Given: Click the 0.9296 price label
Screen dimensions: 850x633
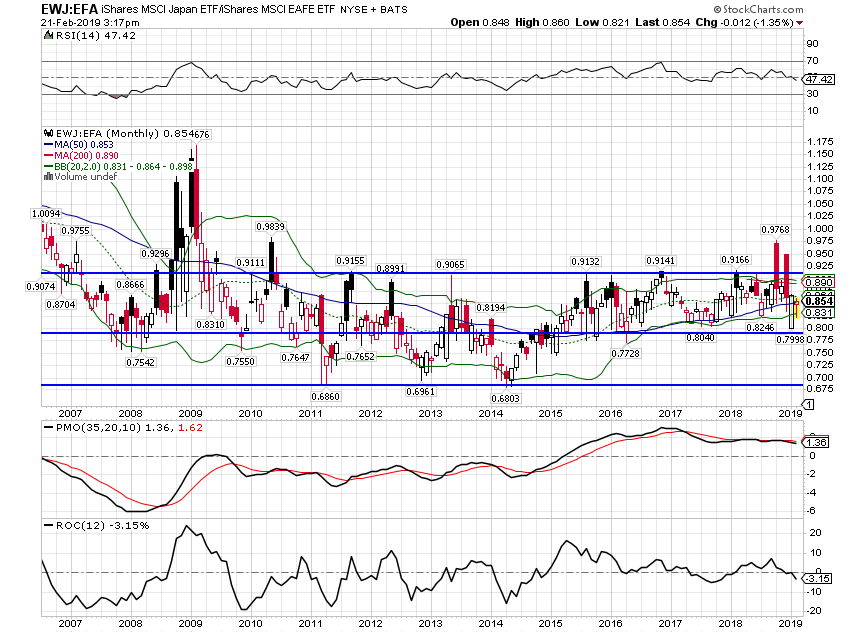Looking at the screenshot, I should (155, 253).
